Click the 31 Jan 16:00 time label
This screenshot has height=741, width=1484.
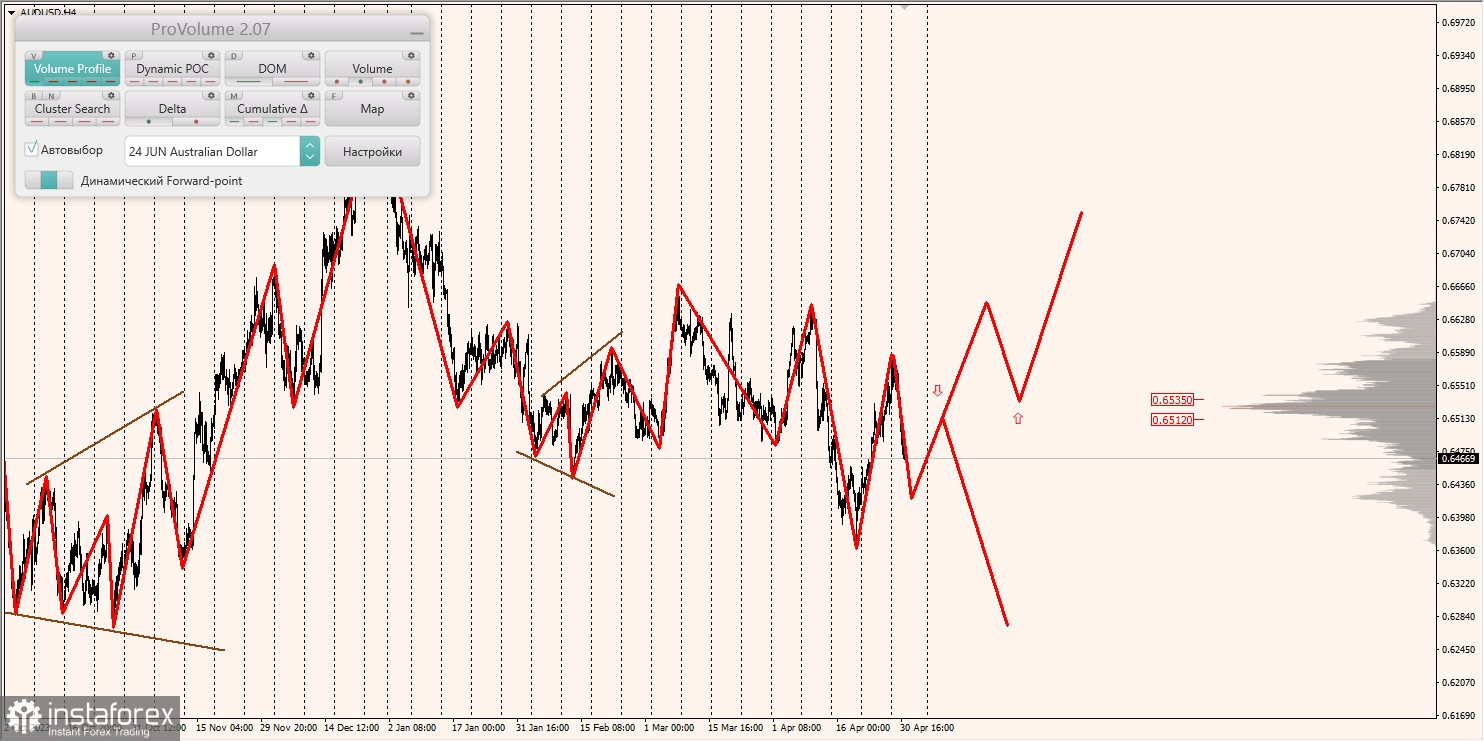point(543,728)
